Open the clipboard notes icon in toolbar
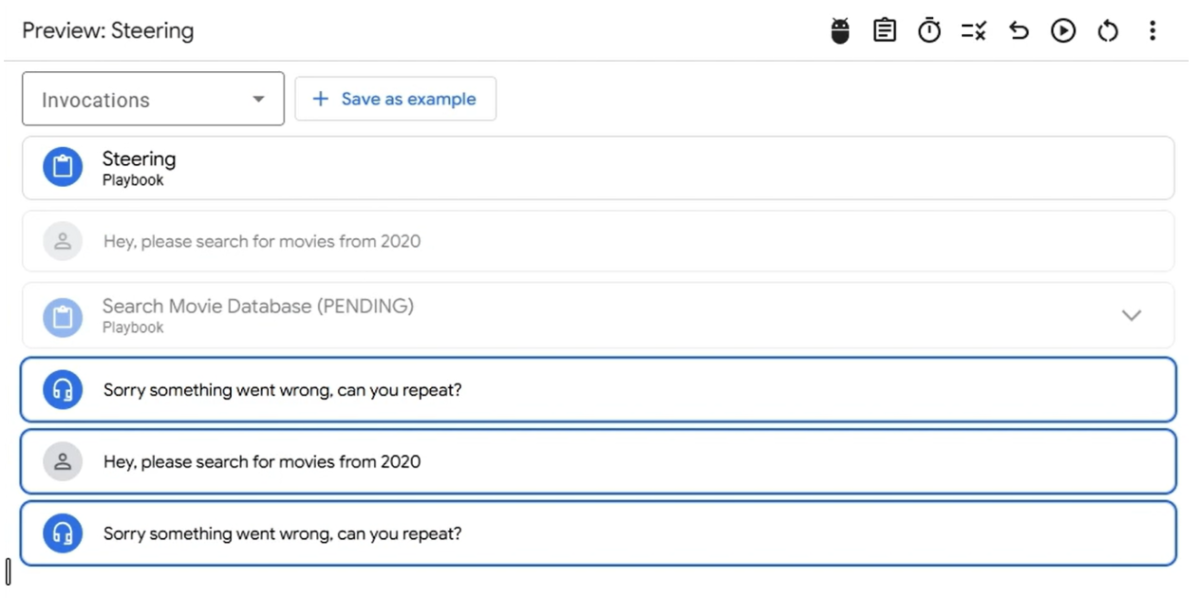The width and height of the screenshot is (1200, 598). click(x=884, y=31)
